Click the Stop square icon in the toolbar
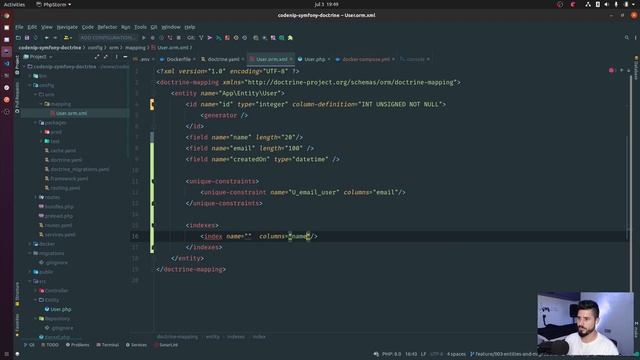The height and width of the screenshot is (360, 640). tap(178, 38)
